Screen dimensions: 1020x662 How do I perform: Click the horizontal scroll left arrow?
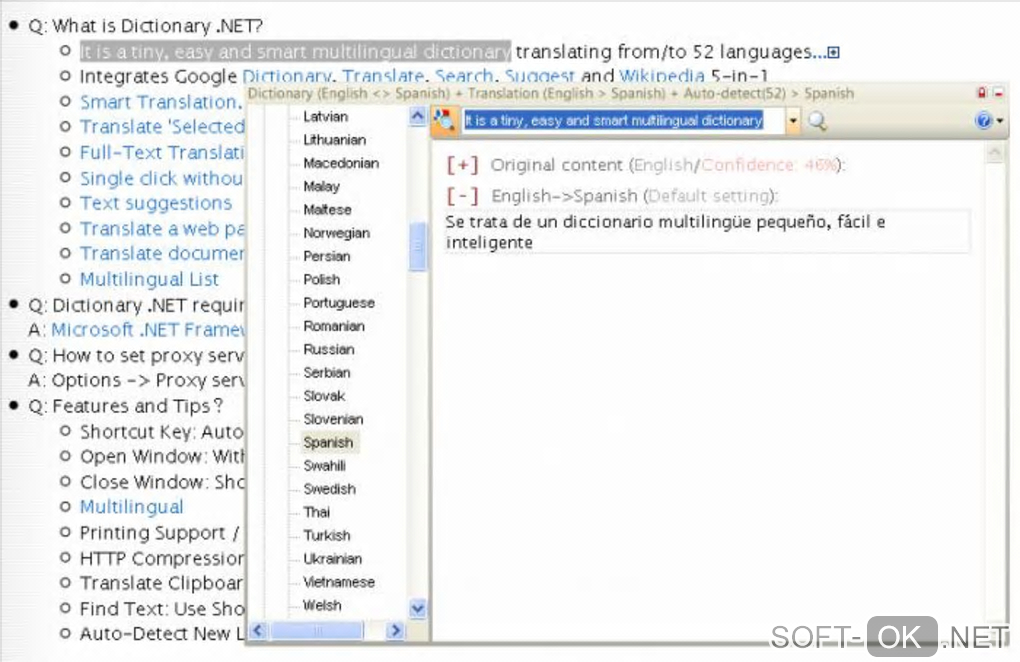258,630
